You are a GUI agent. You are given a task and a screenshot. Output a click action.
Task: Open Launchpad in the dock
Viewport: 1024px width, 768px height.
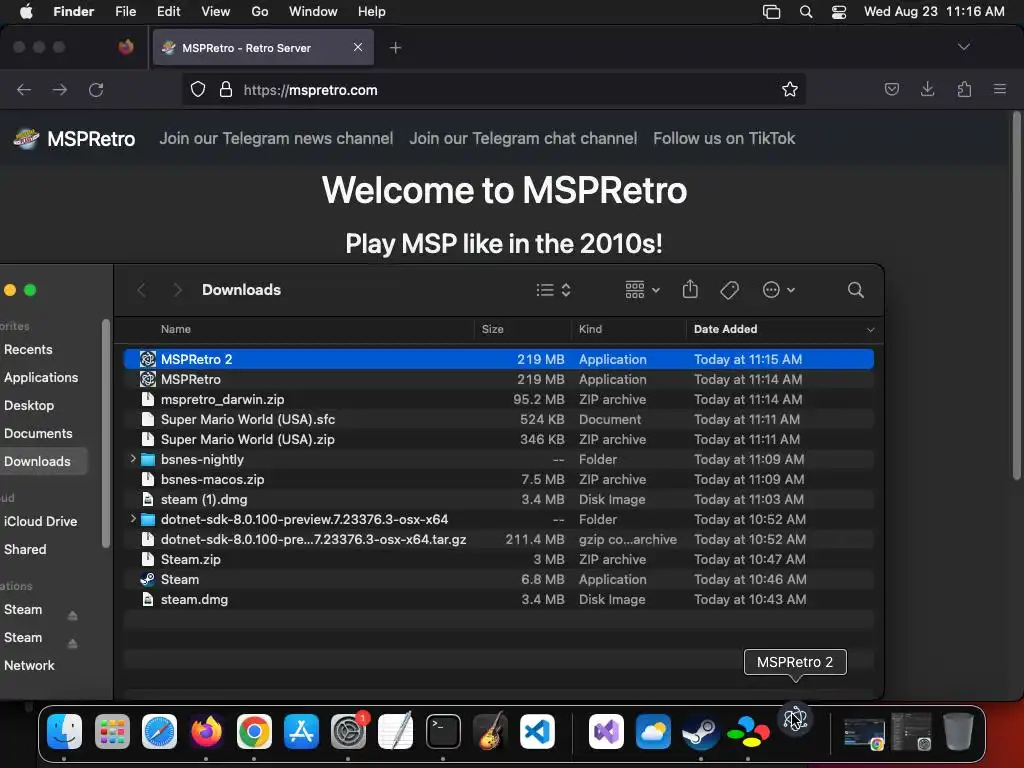point(112,731)
